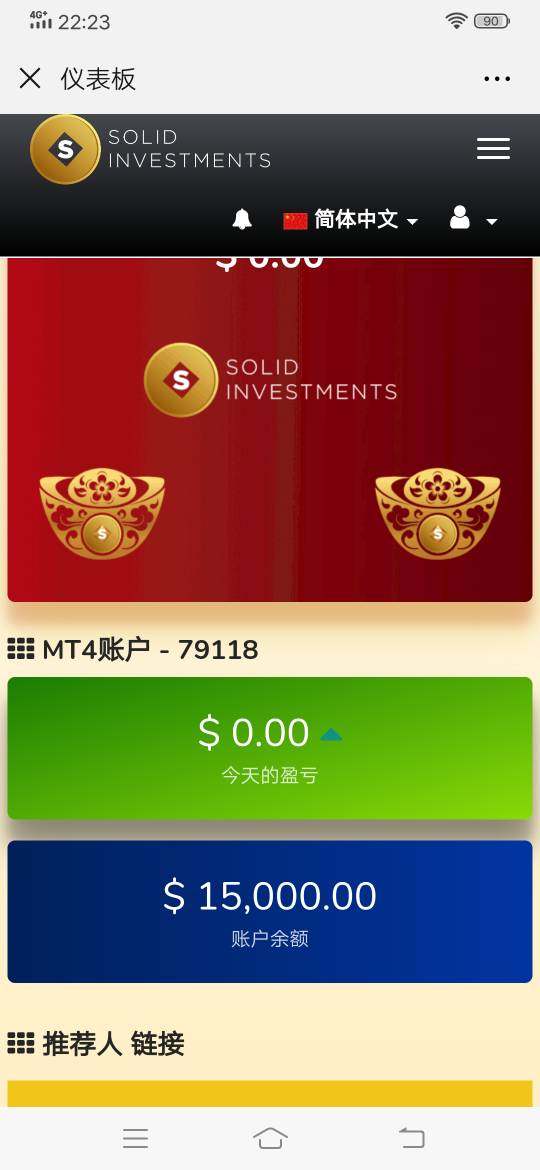The image size is (540, 1170).
Task: Open the green 今天的盈亏 card
Action: [270, 748]
